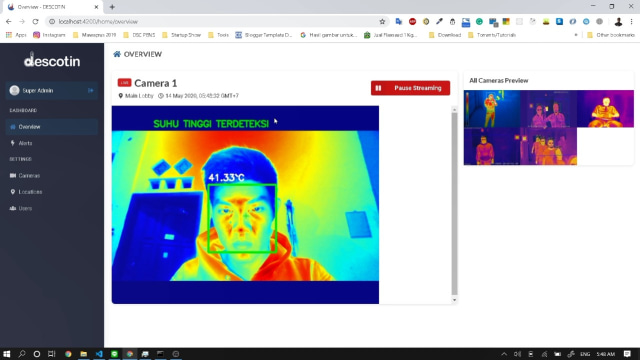This screenshot has height=360, width=640.
Task: Click the LIVE badge
Action: tap(124, 82)
